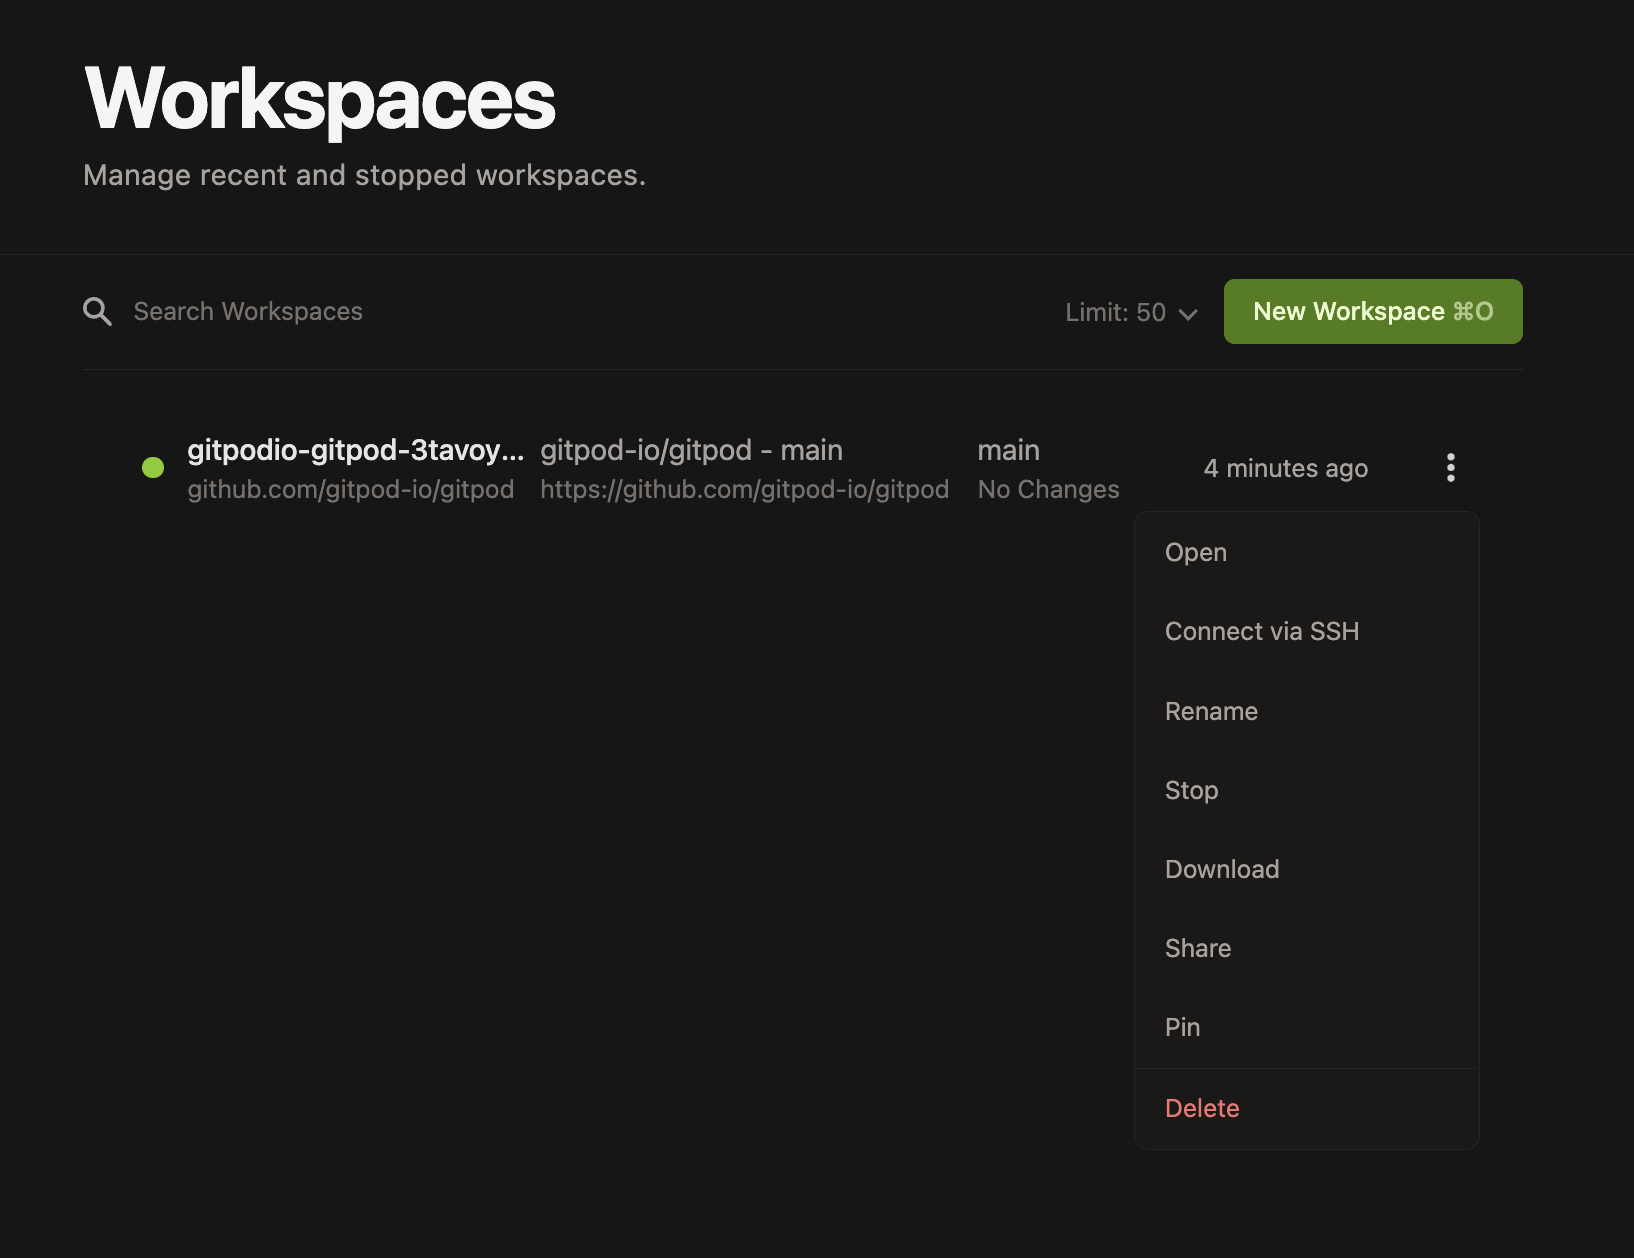Pin the workspace via the menu
1634x1258 pixels.
click(1182, 1027)
